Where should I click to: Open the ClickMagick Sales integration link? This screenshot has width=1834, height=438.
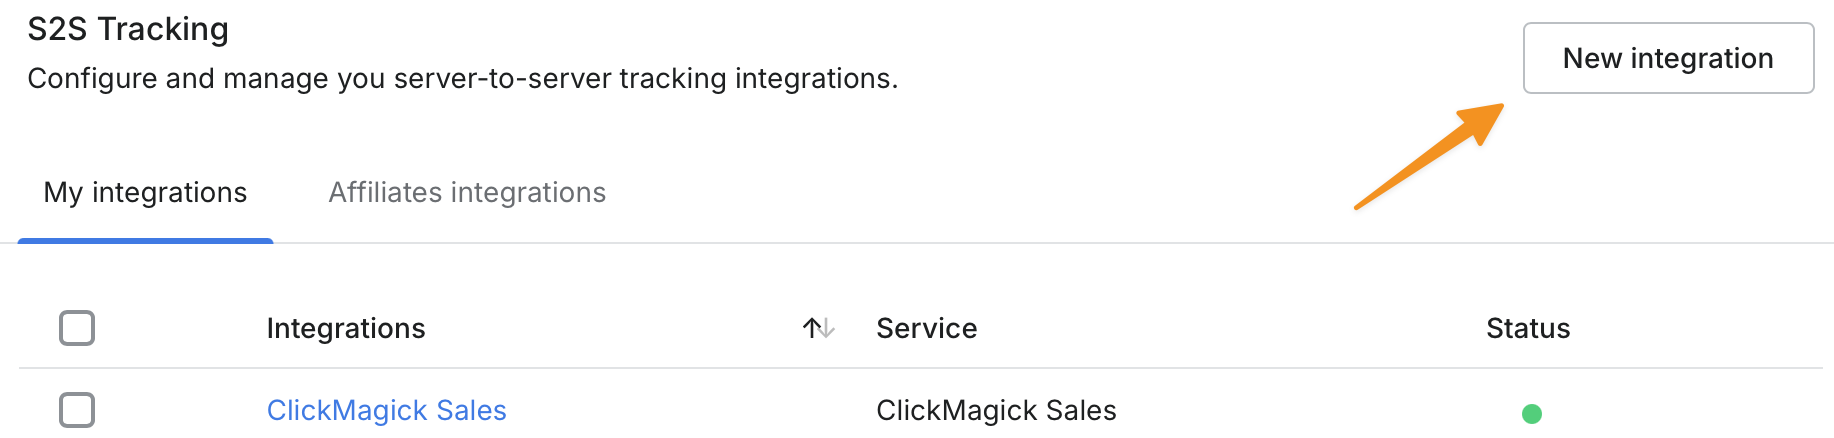[x=386, y=410]
